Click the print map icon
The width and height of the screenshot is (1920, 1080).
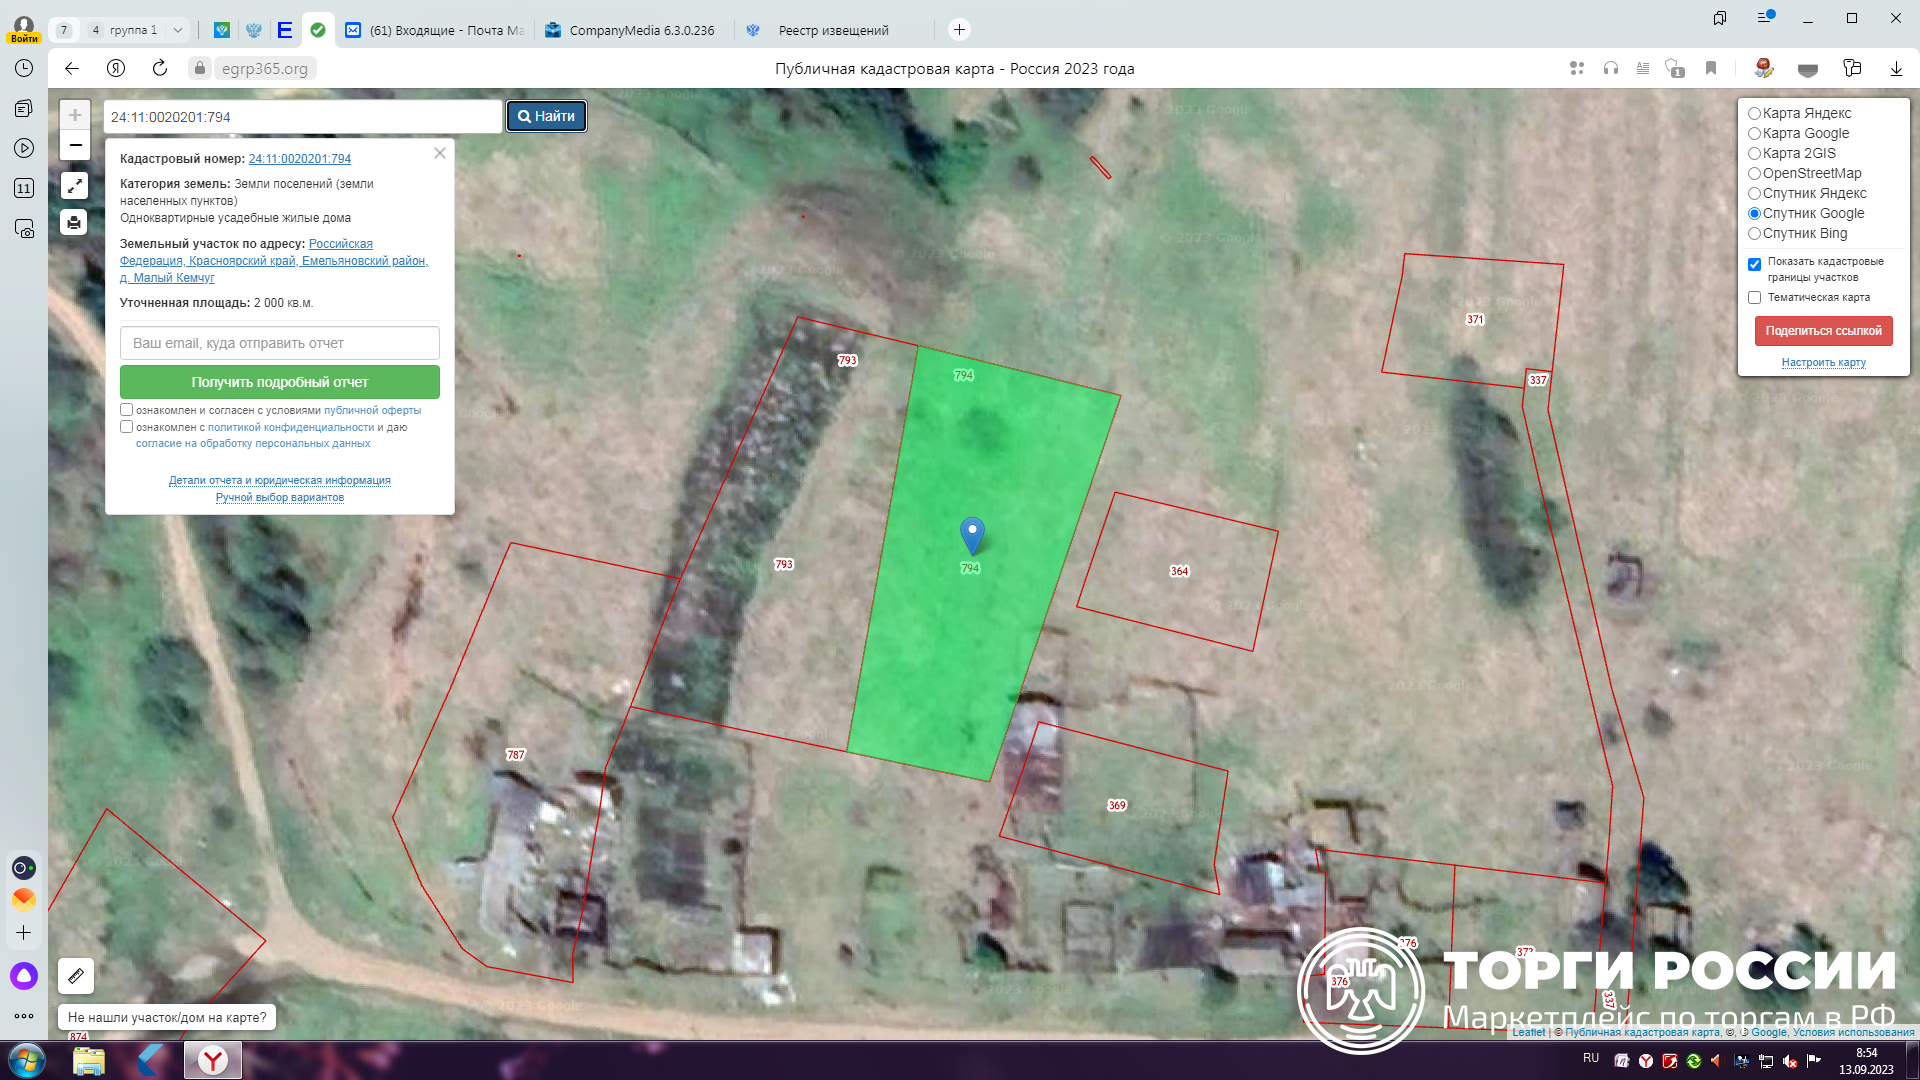coord(75,222)
